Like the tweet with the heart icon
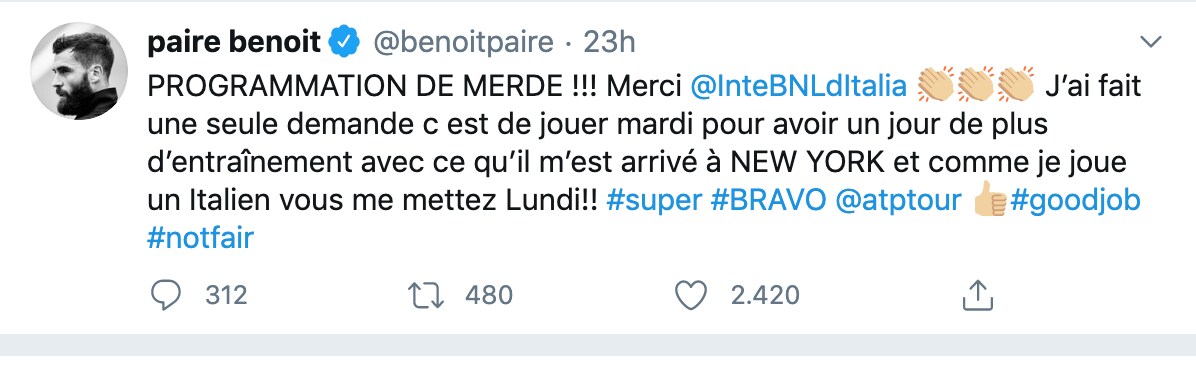The height and width of the screenshot is (374, 1196). coord(692,295)
